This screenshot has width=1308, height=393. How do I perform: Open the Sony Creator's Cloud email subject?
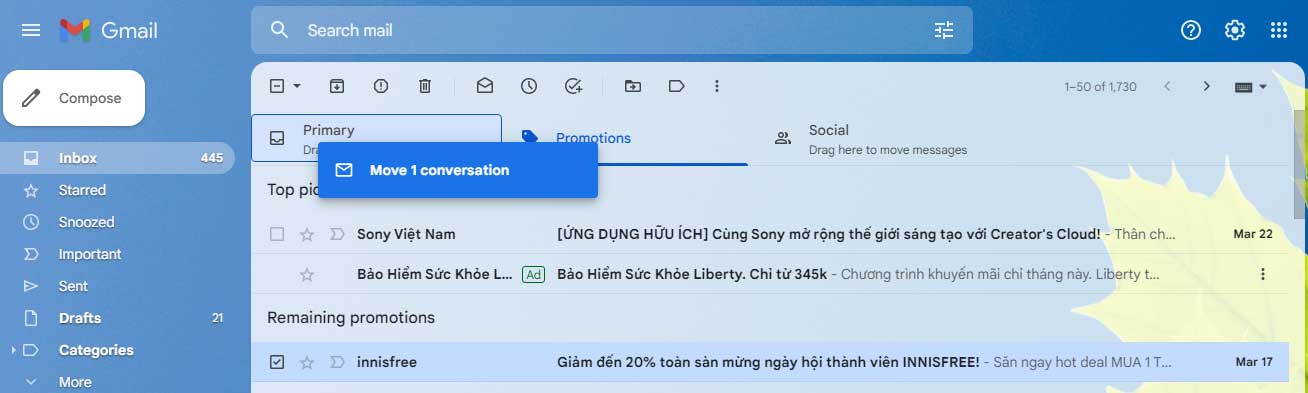tap(828, 234)
